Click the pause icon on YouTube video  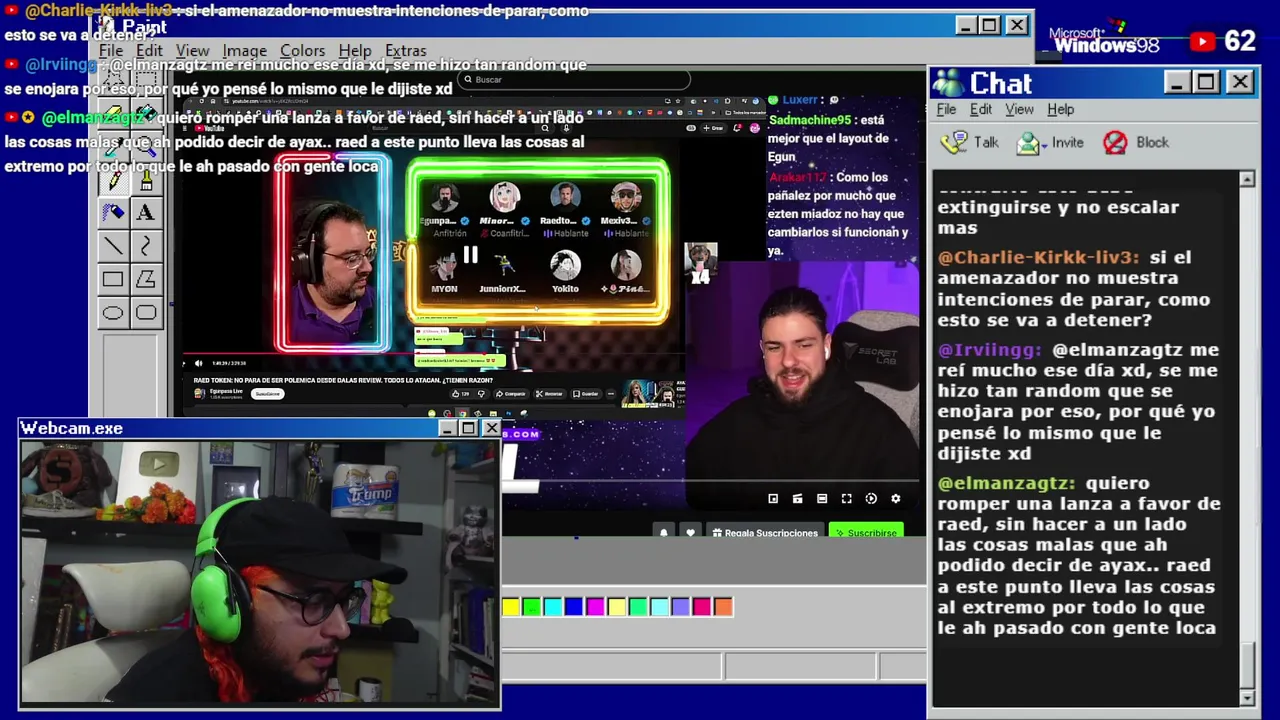click(x=470, y=255)
